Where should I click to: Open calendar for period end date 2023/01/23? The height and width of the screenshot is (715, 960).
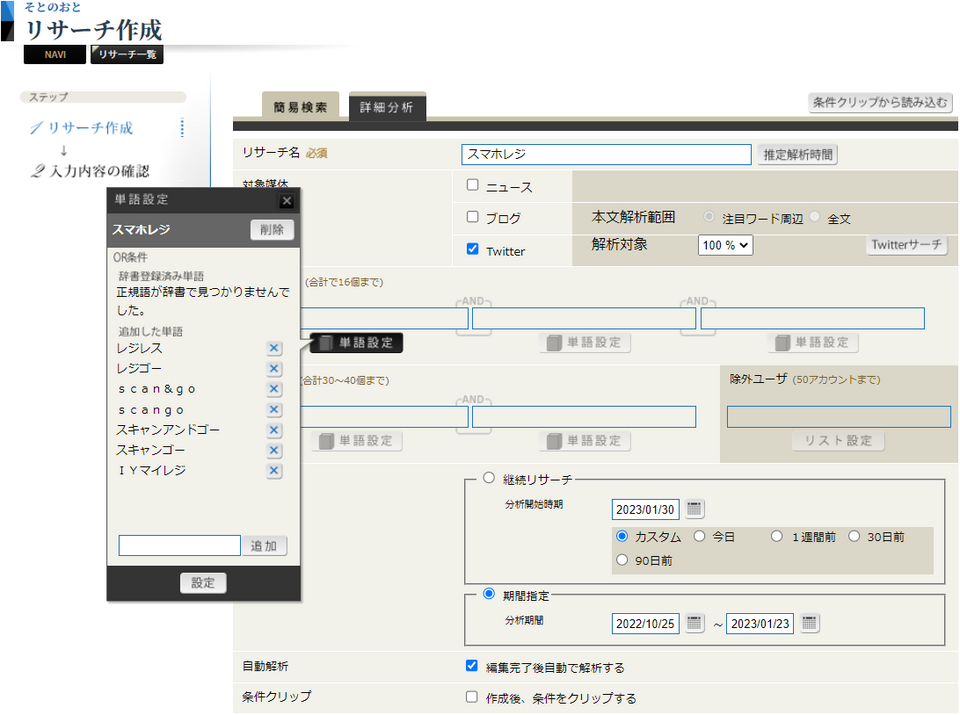click(x=810, y=623)
